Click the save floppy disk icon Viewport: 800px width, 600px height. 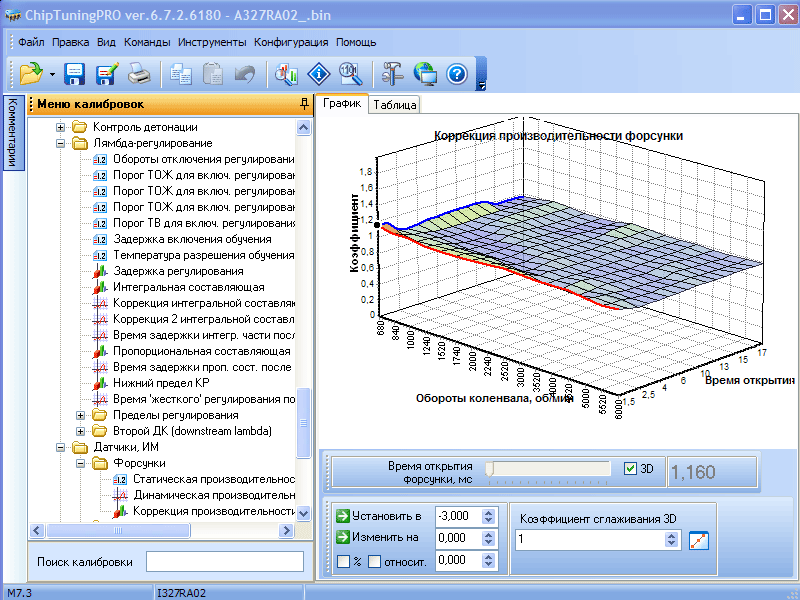[74, 73]
